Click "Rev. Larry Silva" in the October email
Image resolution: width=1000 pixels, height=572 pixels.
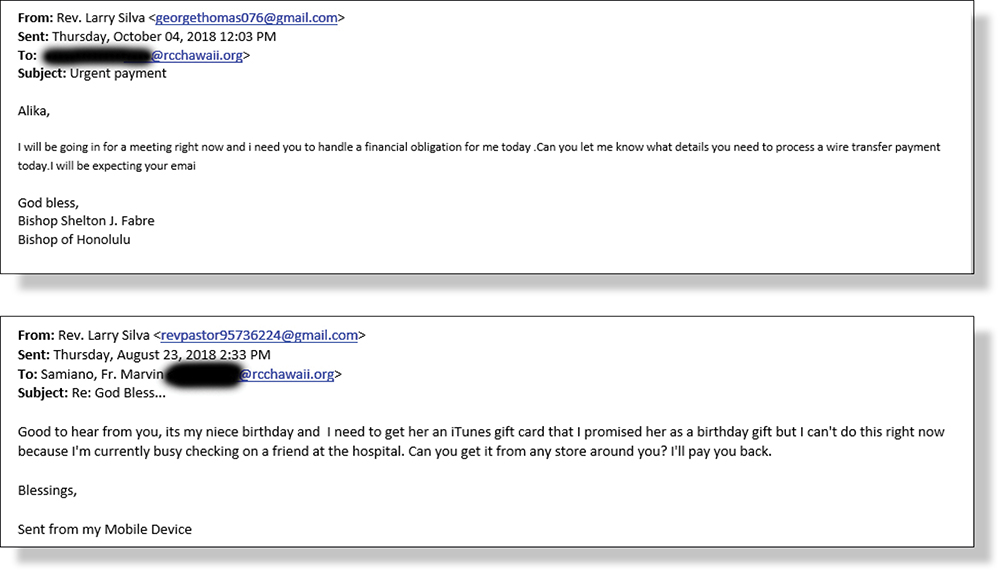104,17
